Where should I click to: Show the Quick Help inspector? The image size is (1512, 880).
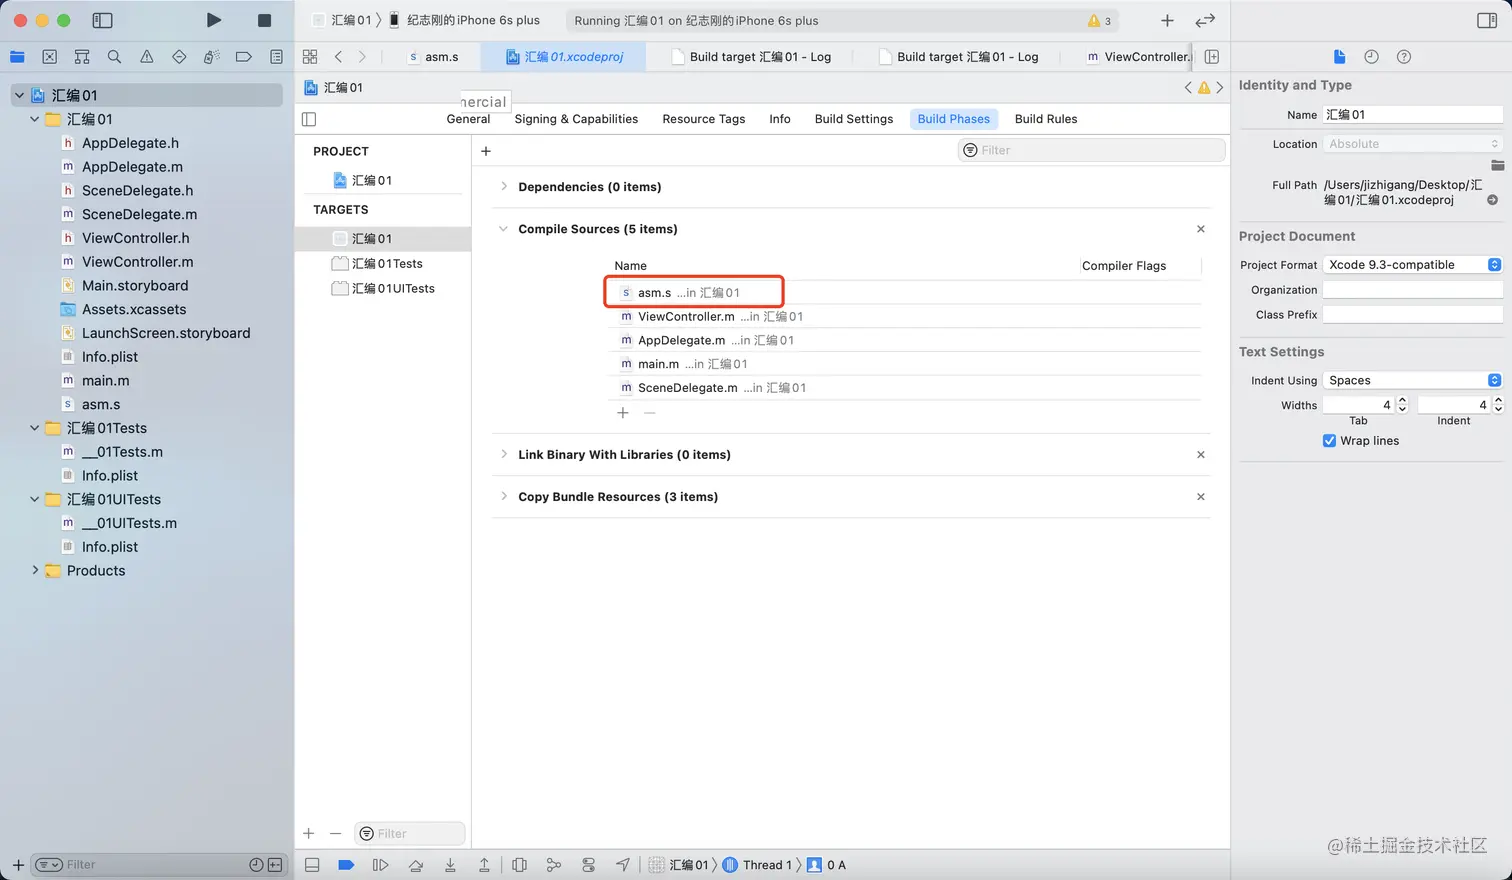point(1404,57)
